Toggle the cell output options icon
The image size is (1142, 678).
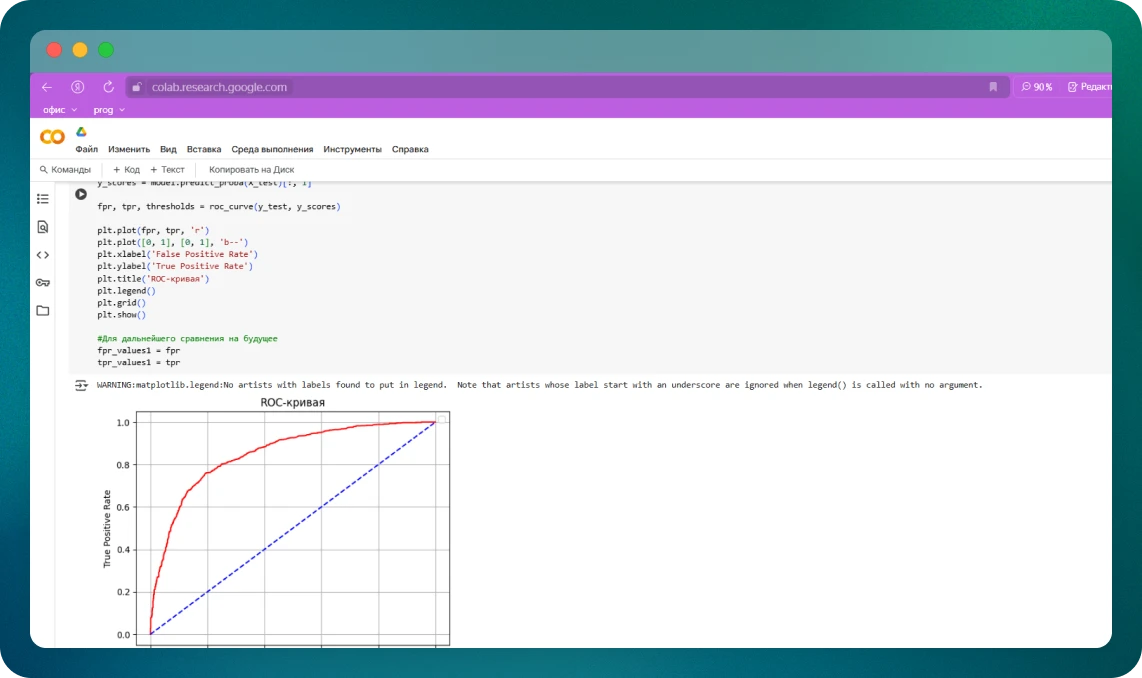point(81,385)
